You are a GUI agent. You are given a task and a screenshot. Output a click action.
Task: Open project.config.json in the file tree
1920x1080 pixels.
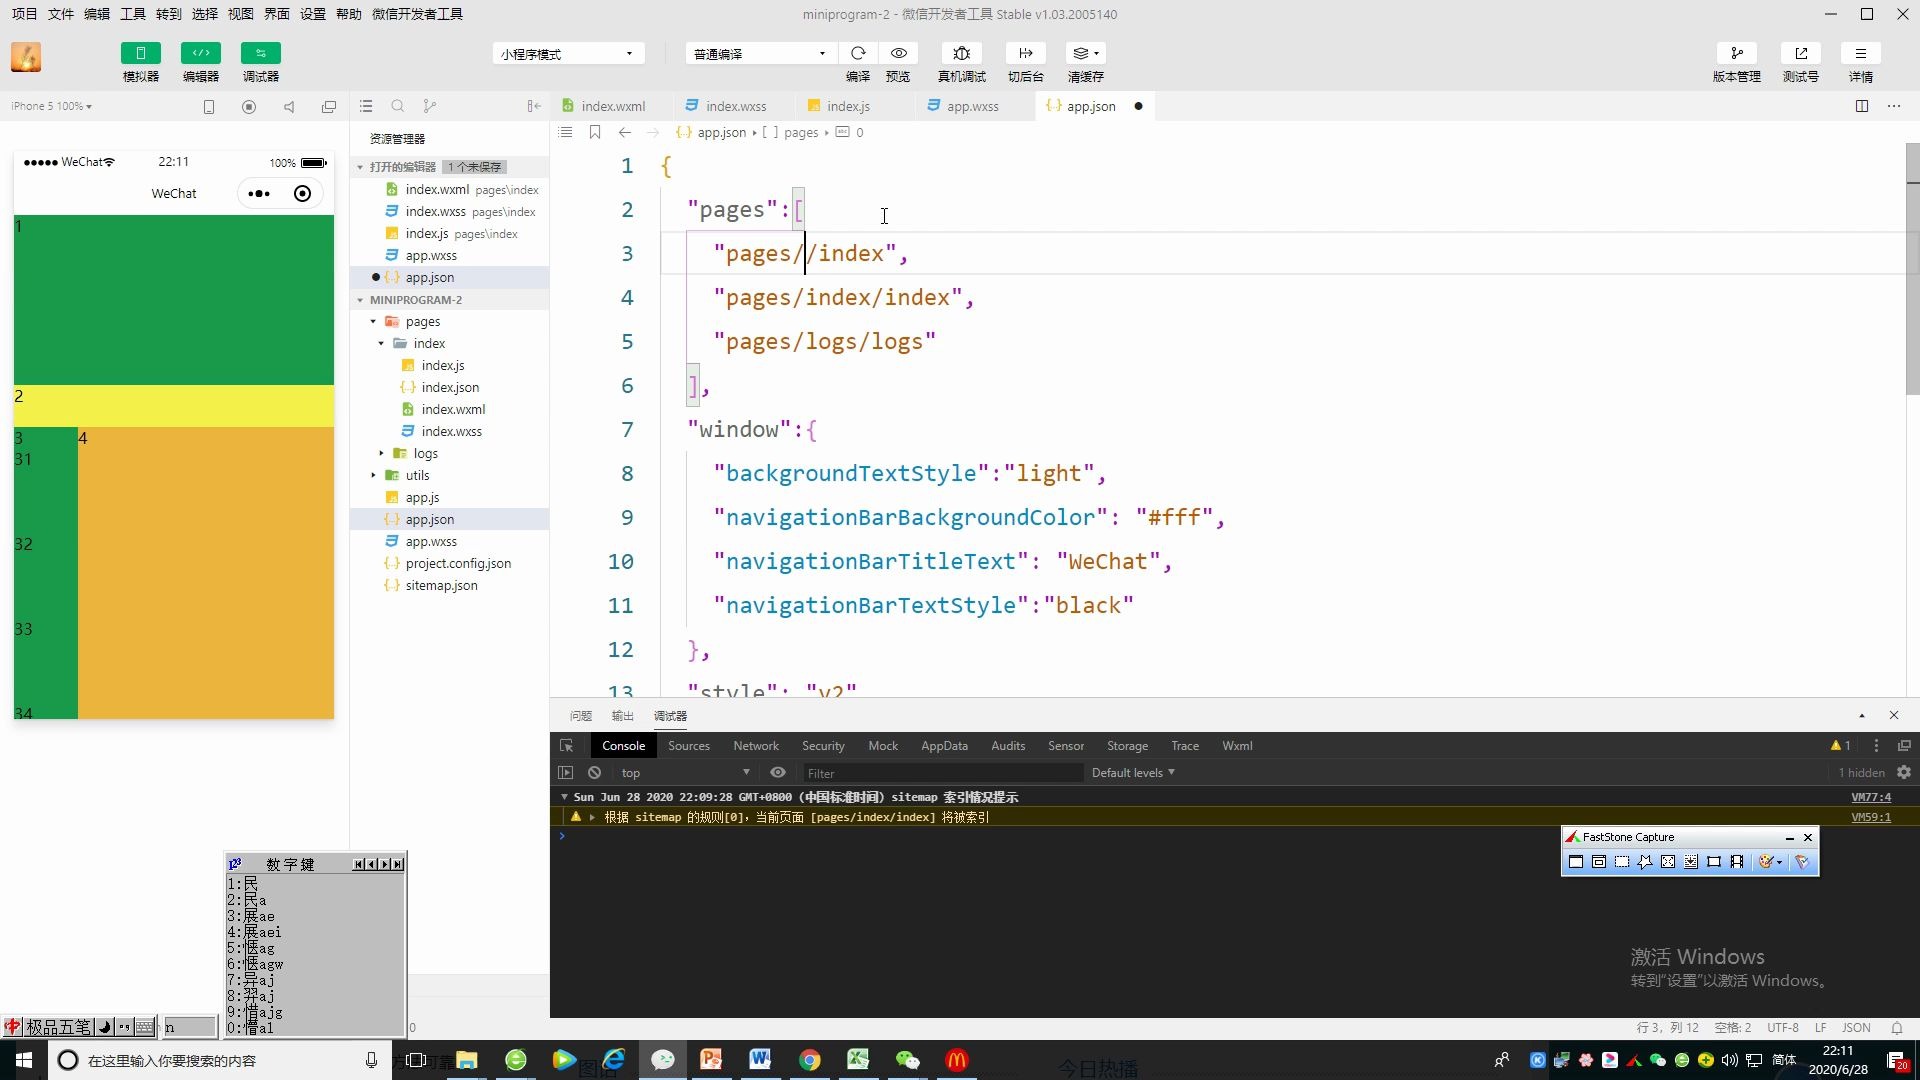click(x=458, y=564)
